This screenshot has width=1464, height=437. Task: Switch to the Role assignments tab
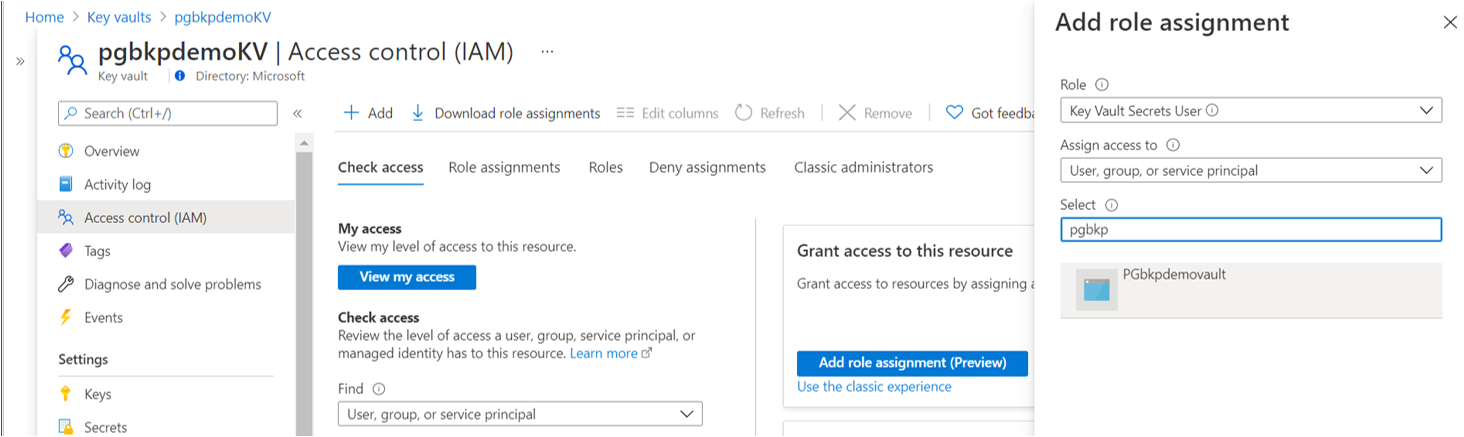pos(504,167)
